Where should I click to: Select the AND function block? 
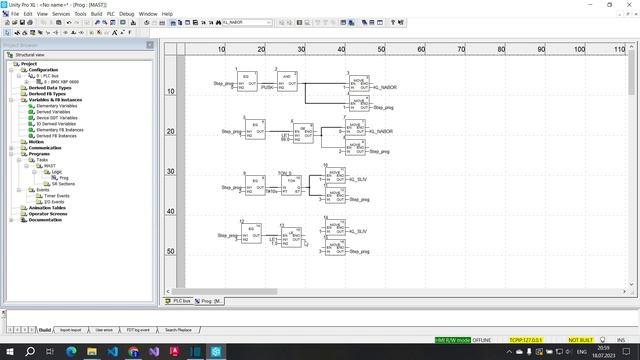pos(287,82)
